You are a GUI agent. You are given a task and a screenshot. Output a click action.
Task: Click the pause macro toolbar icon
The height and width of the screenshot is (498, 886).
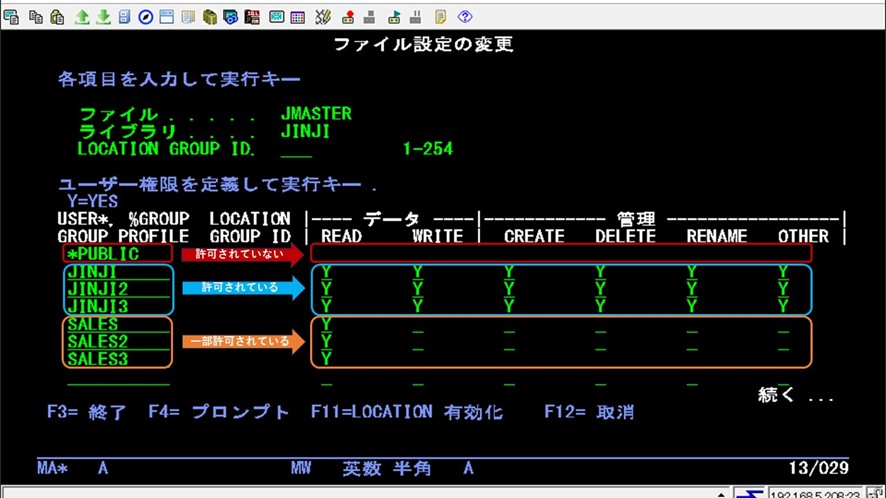[x=416, y=17]
